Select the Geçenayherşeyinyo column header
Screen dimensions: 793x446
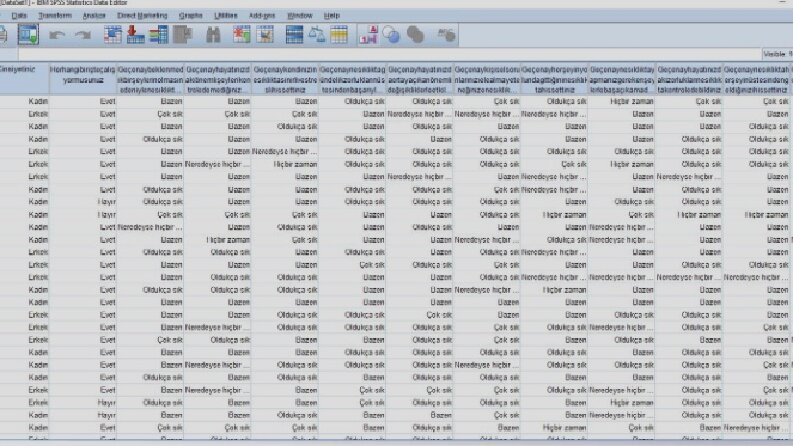point(554,79)
